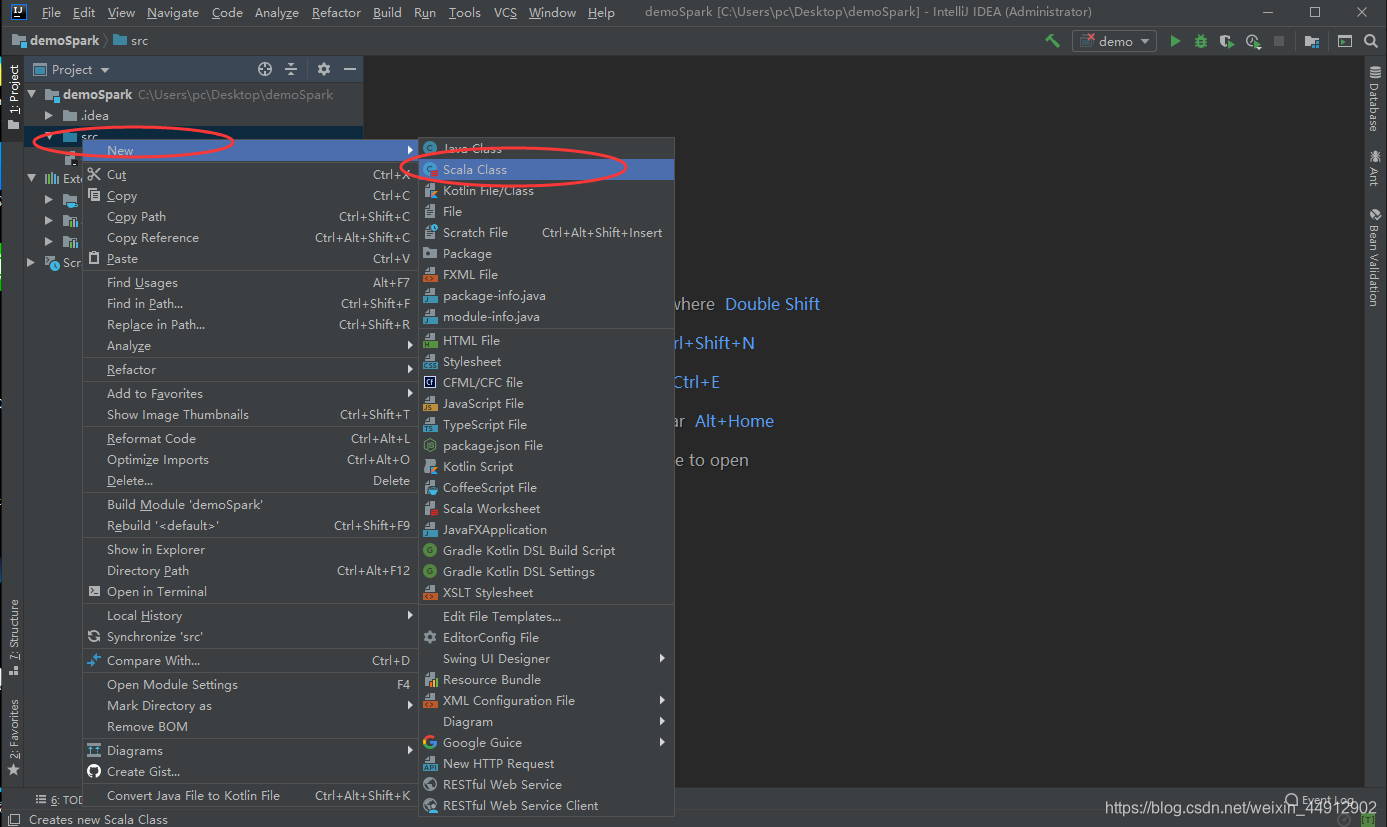Open the Refactor menu in menu bar
This screenshot has height=827, width=1387.
point(336,12)
